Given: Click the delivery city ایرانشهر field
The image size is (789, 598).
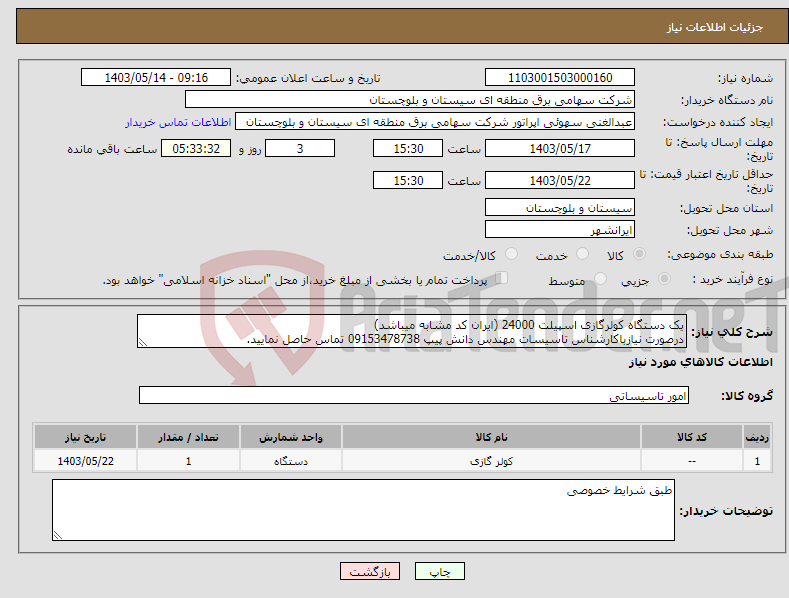Looking at the screenshot, I should point(560,230).
